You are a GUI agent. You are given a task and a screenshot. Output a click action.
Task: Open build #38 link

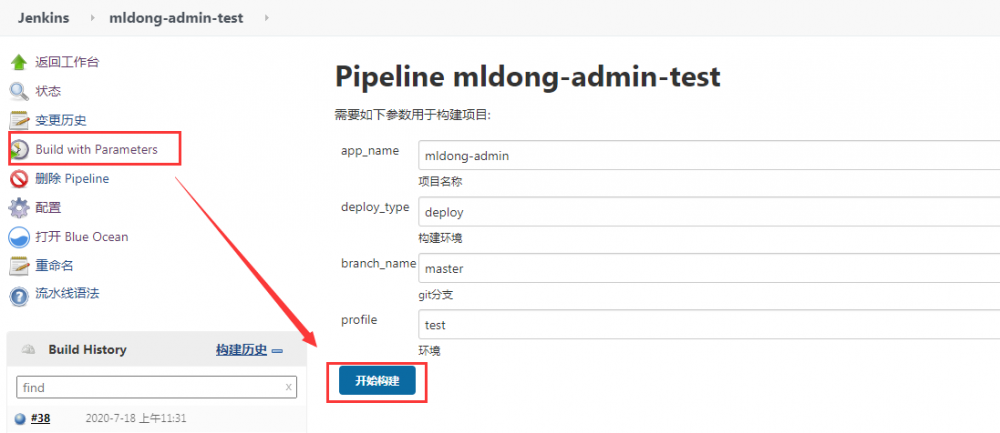pyautogui.click(x=40, y=419)
